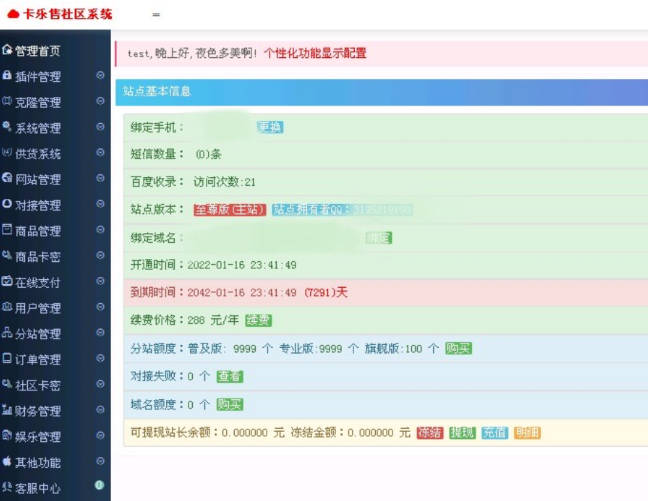Expand the 系统管理 submenu arrow

(100, 126)
